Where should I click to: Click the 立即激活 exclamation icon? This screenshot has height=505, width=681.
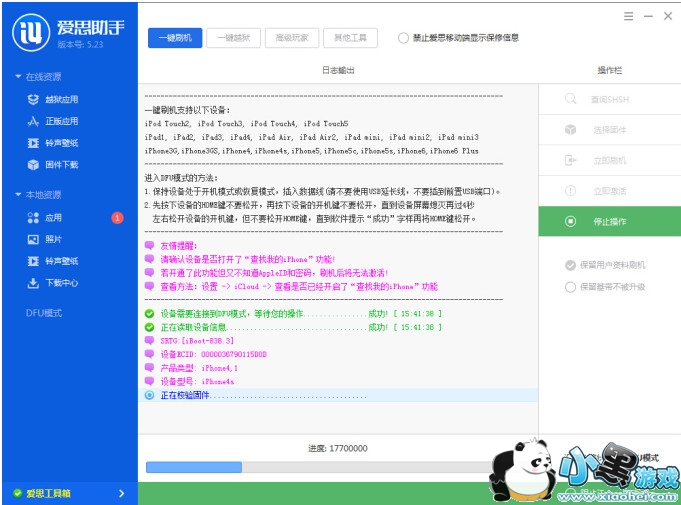pos(570,191)
